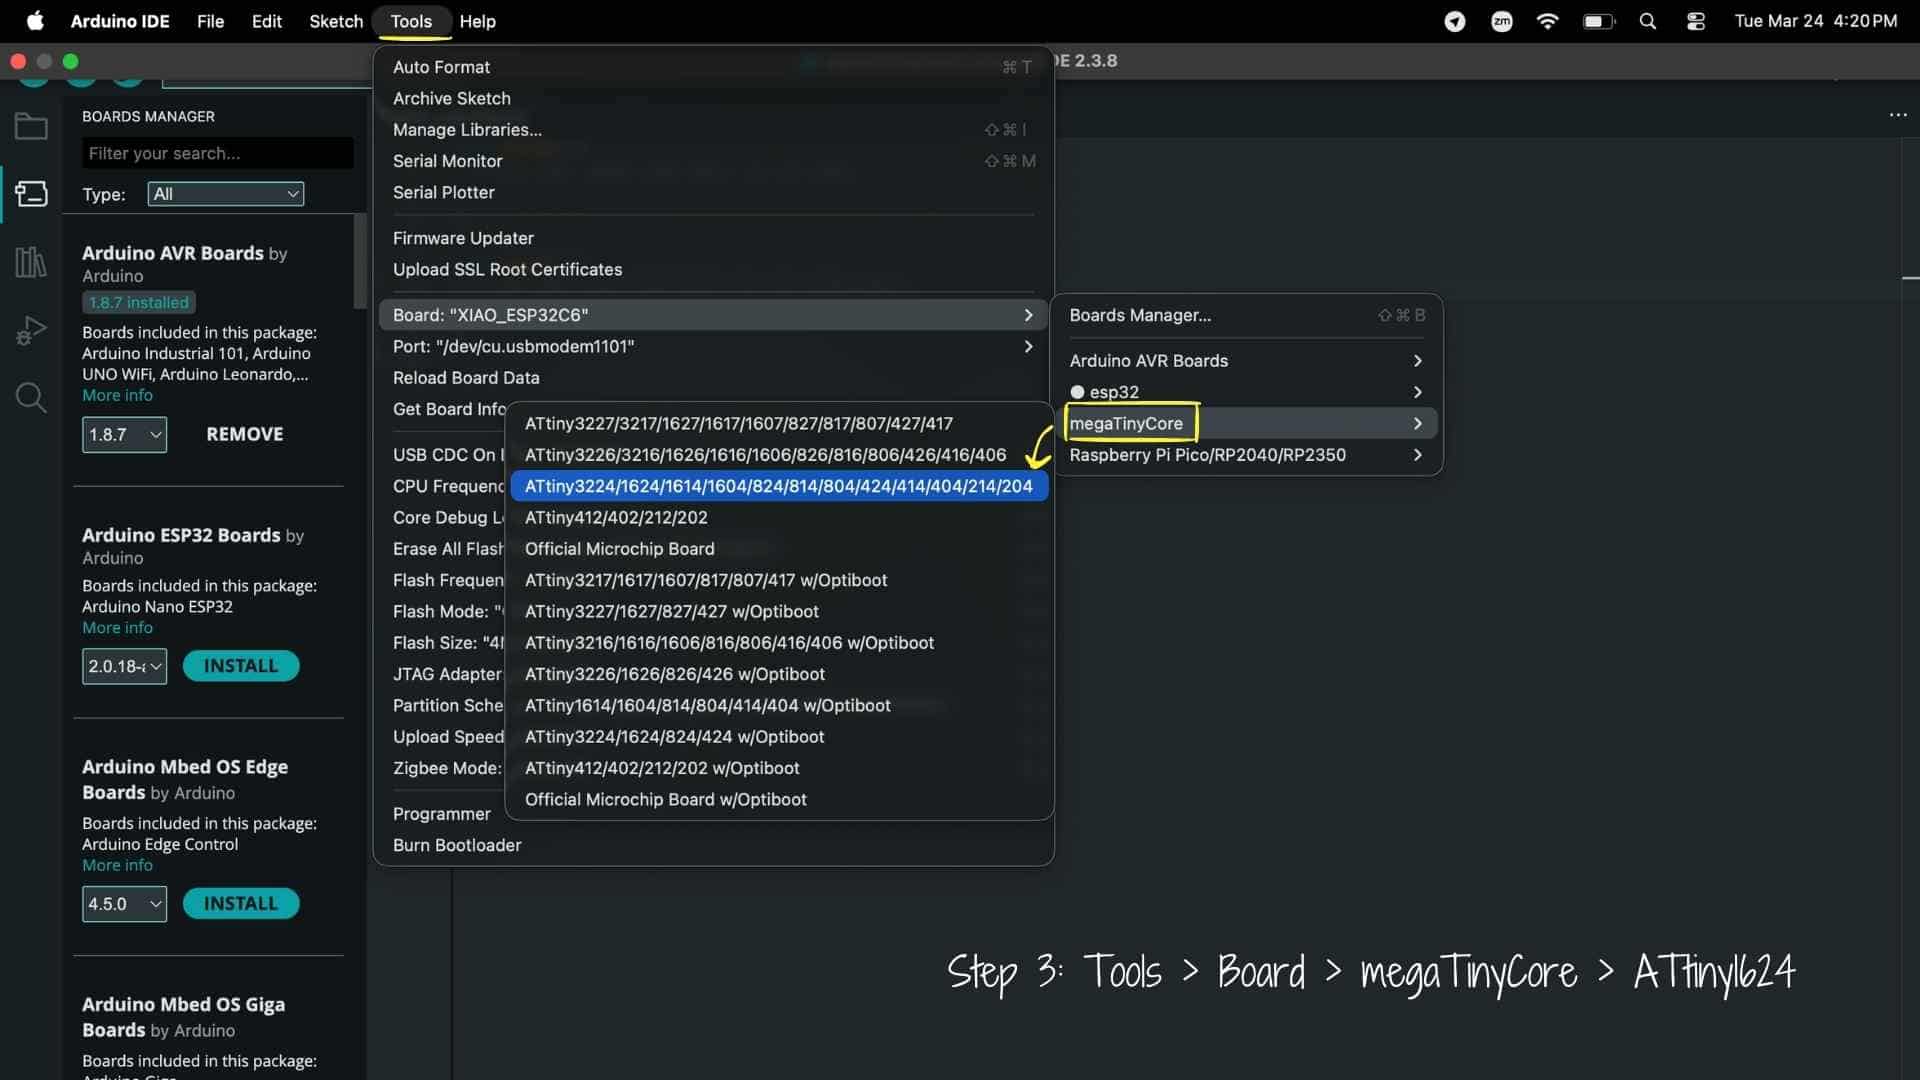Click the three-dots editor options icon
Viewport: 1920px width, 1080px height.
click(x=1897, y=115)
